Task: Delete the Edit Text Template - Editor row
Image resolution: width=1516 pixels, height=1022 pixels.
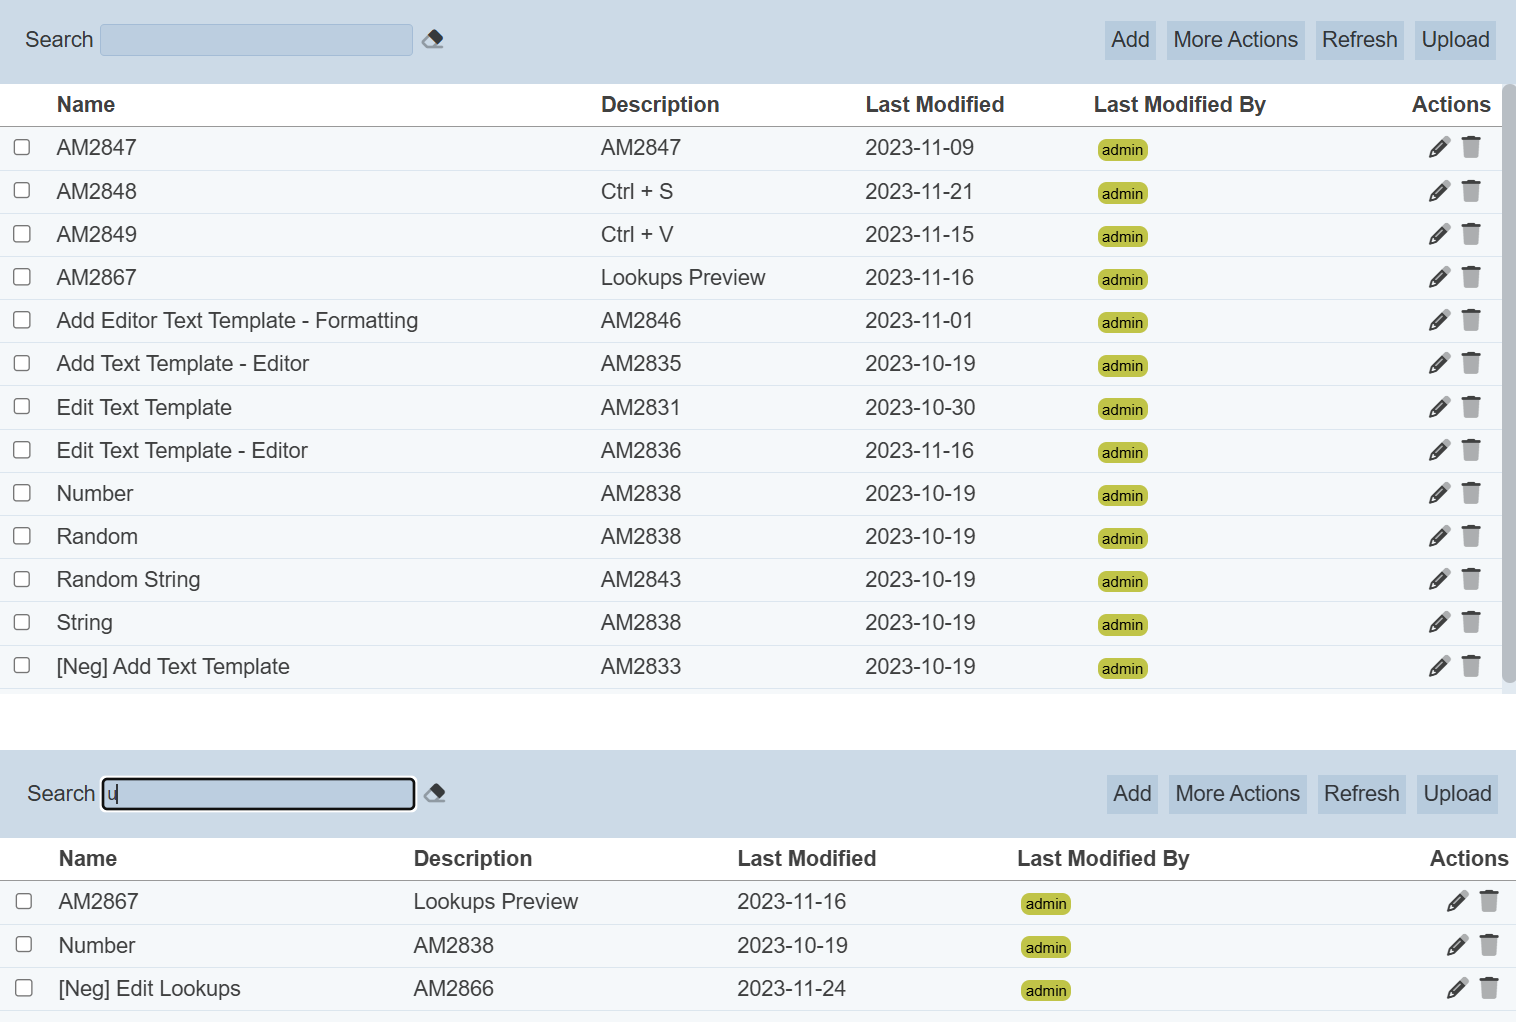Action: (x=1471, y=450)
